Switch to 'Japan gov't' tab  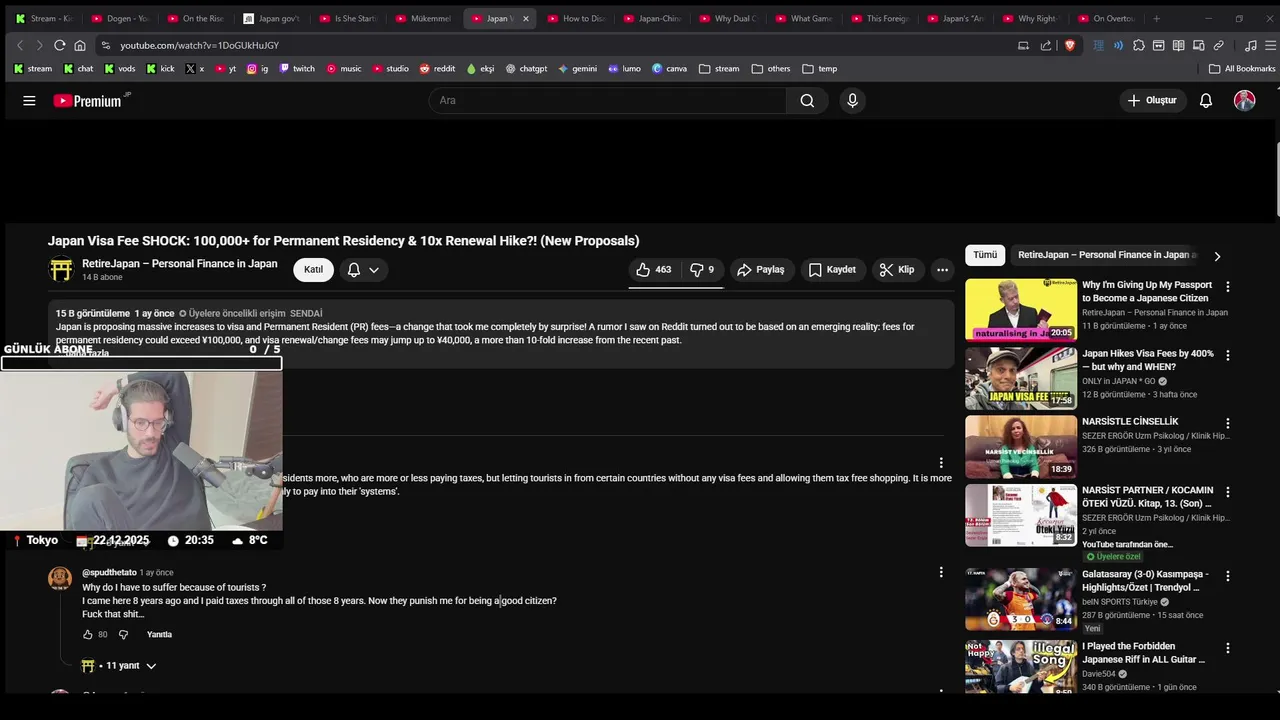(271, 18)
